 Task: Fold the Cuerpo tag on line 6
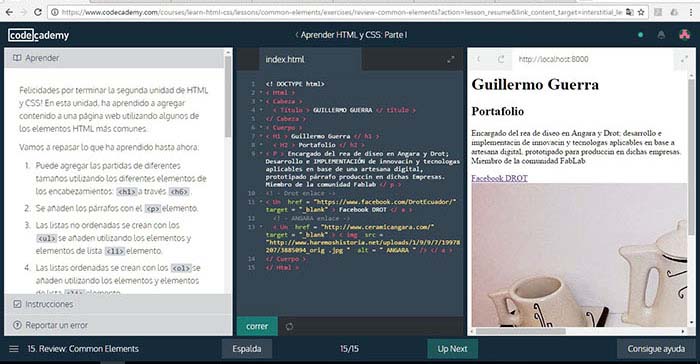(x=261, y=128)
